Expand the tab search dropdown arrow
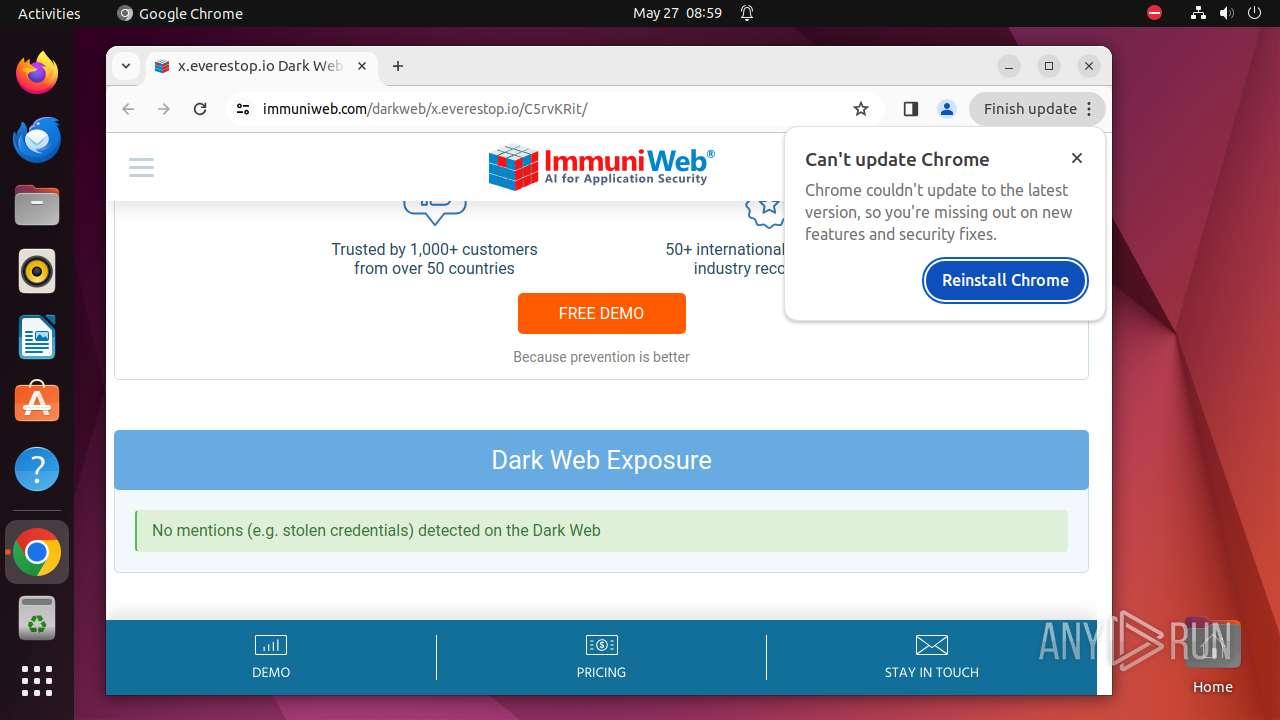 (x=125, y=66)
